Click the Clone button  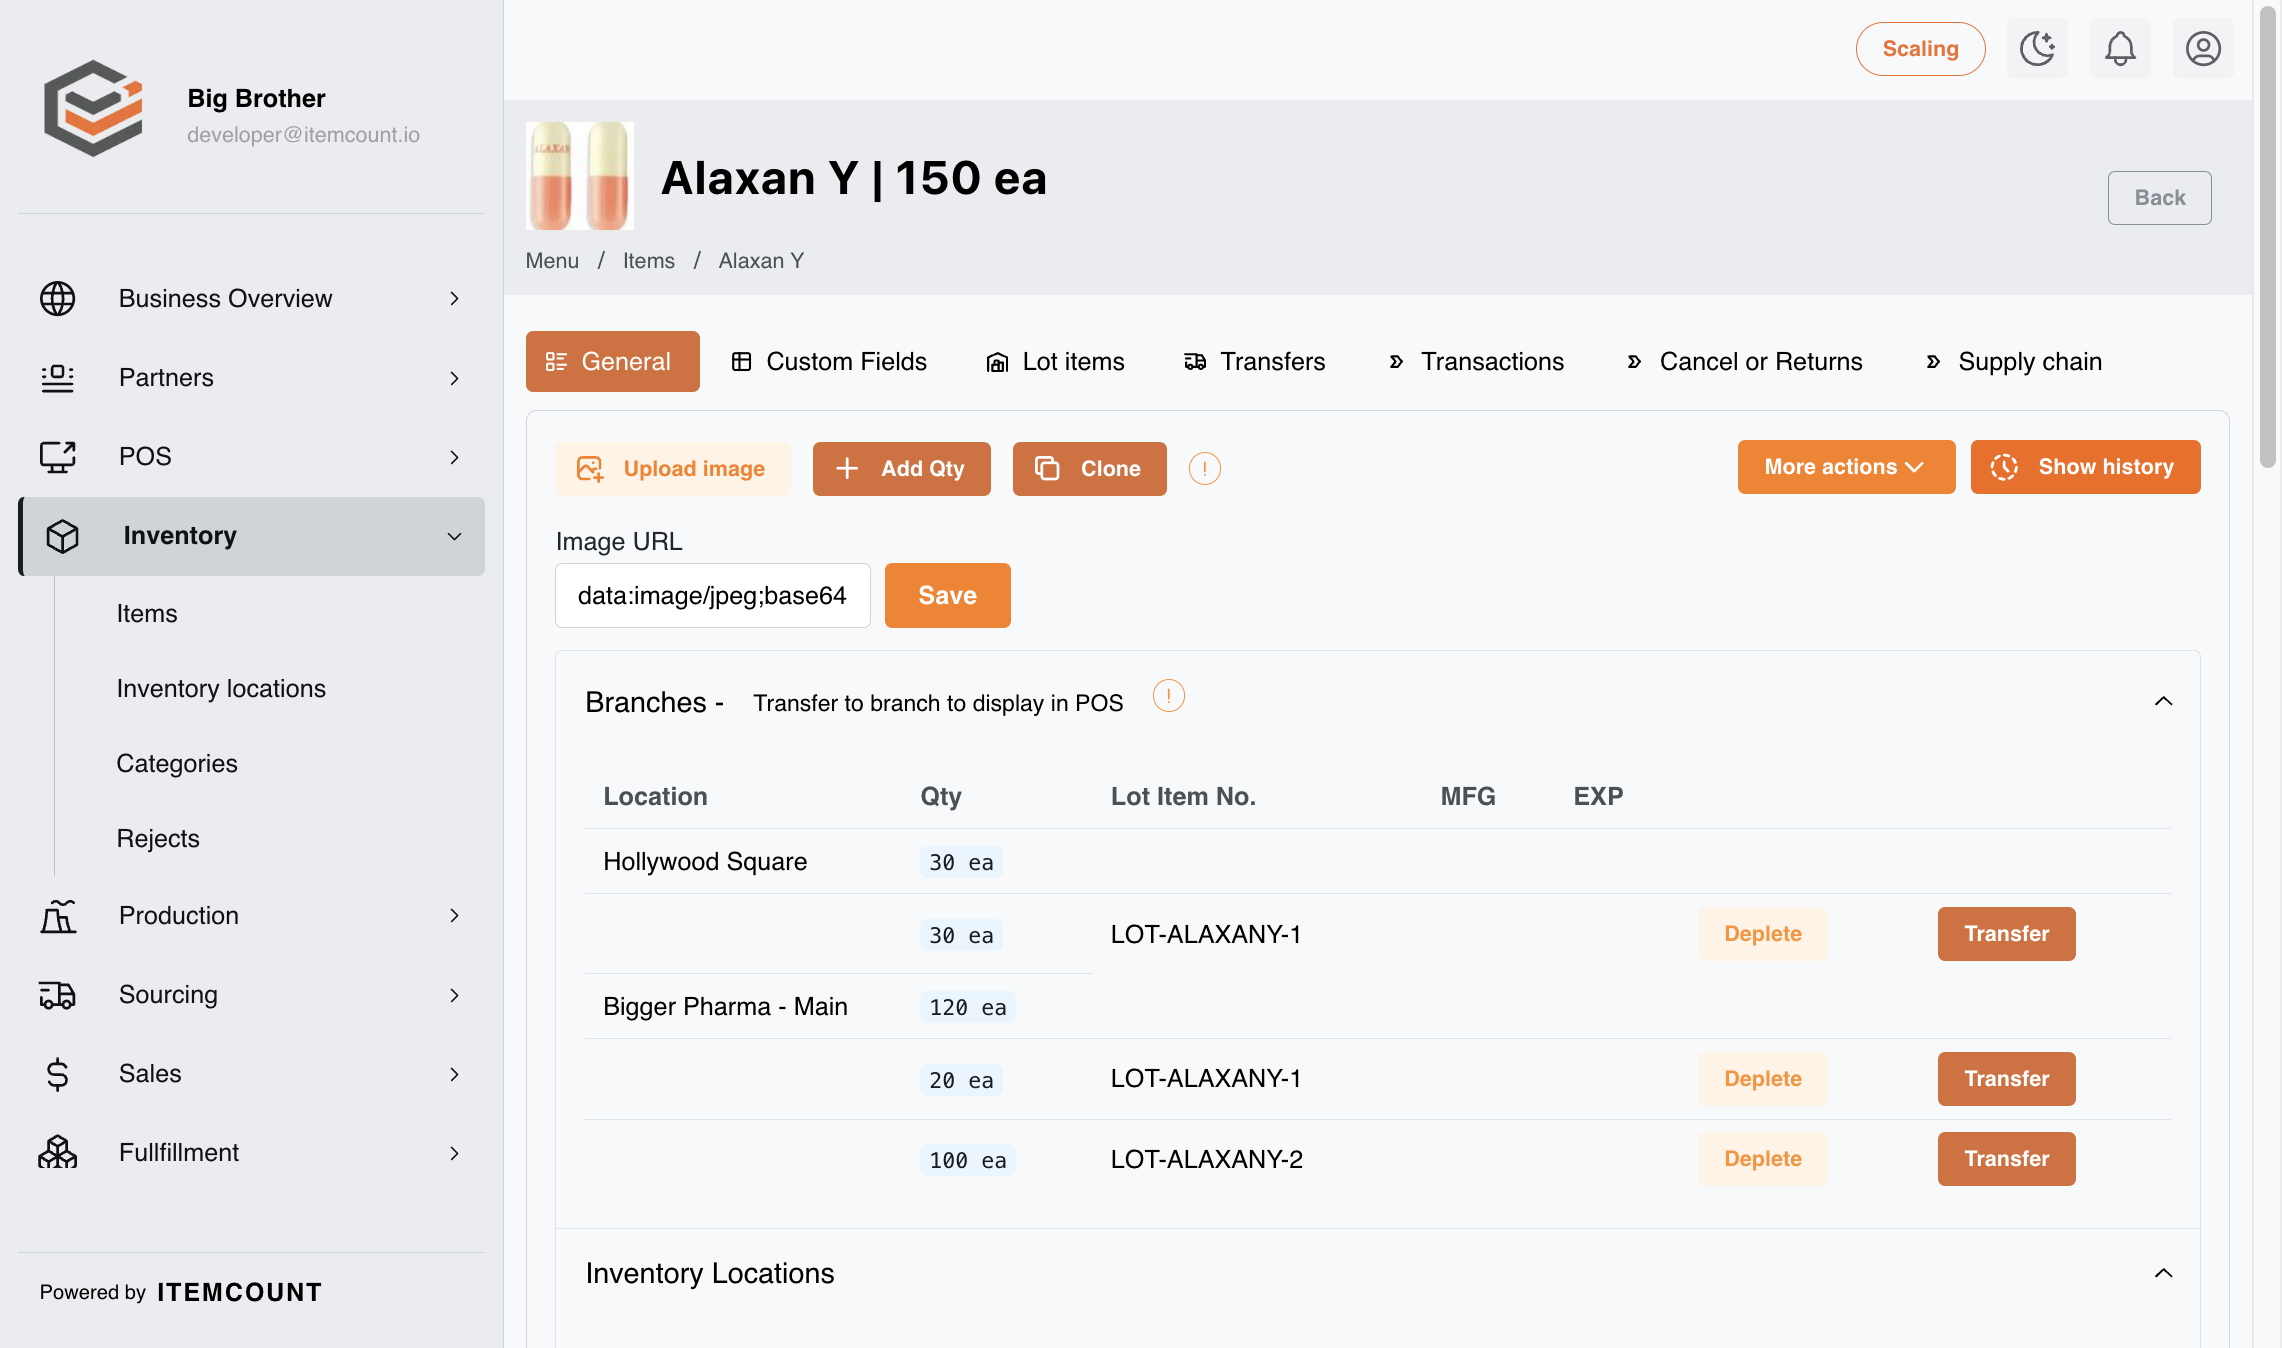[1090, 469]
